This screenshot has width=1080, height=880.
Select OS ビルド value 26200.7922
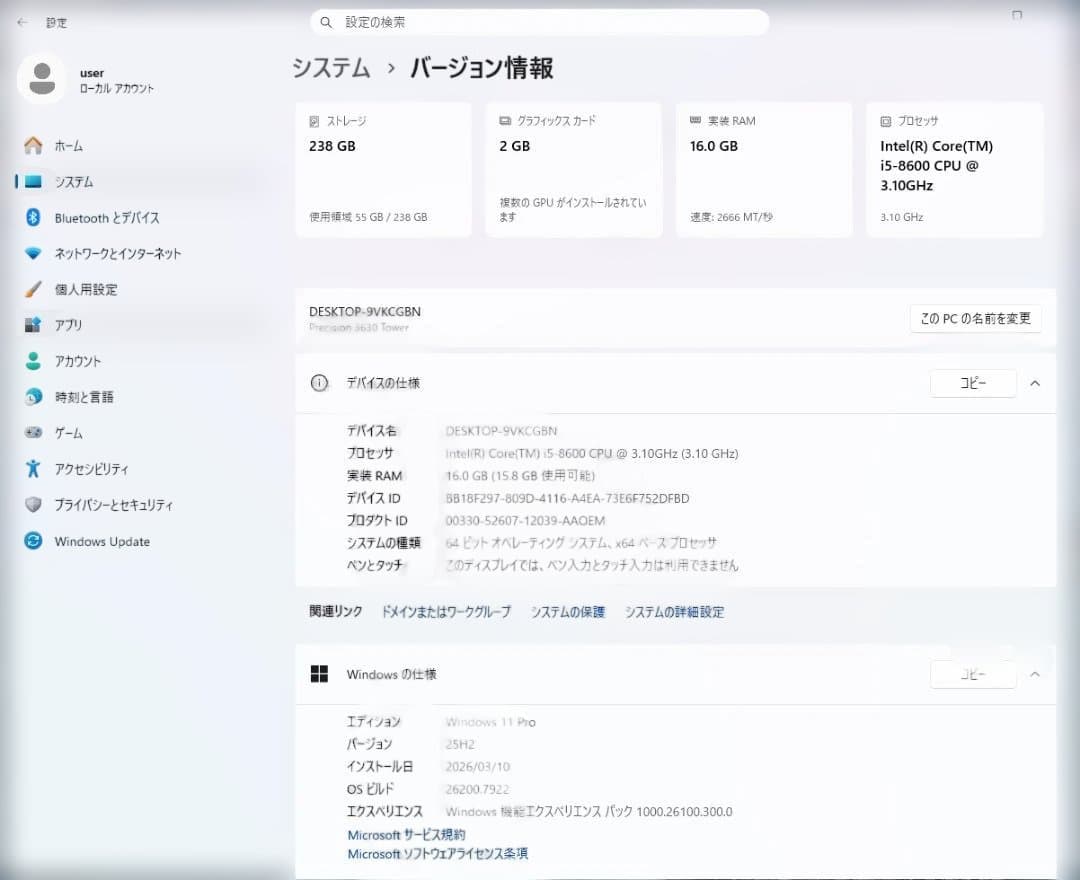pyautogui.click(x=477, y=789)
